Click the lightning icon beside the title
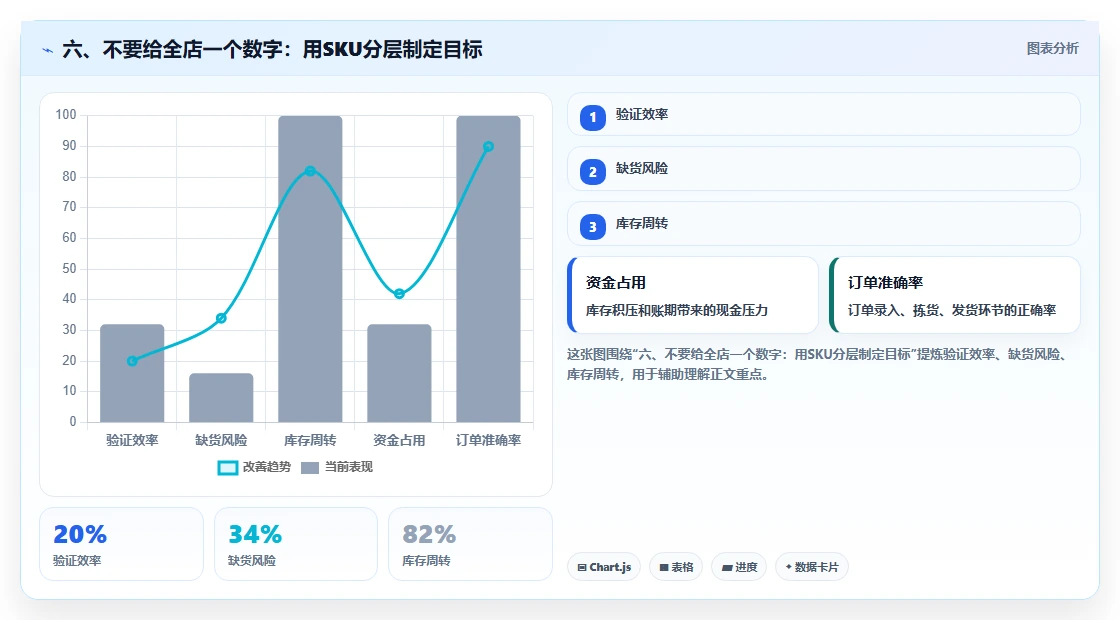The height and width of the screenshot is (620, 1120). click(x=48, y=50)
